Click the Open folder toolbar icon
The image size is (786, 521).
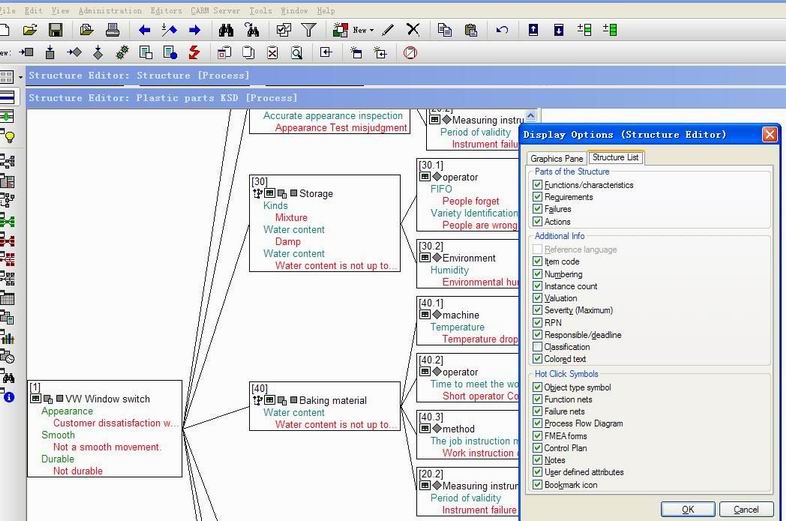click(30, 30)
